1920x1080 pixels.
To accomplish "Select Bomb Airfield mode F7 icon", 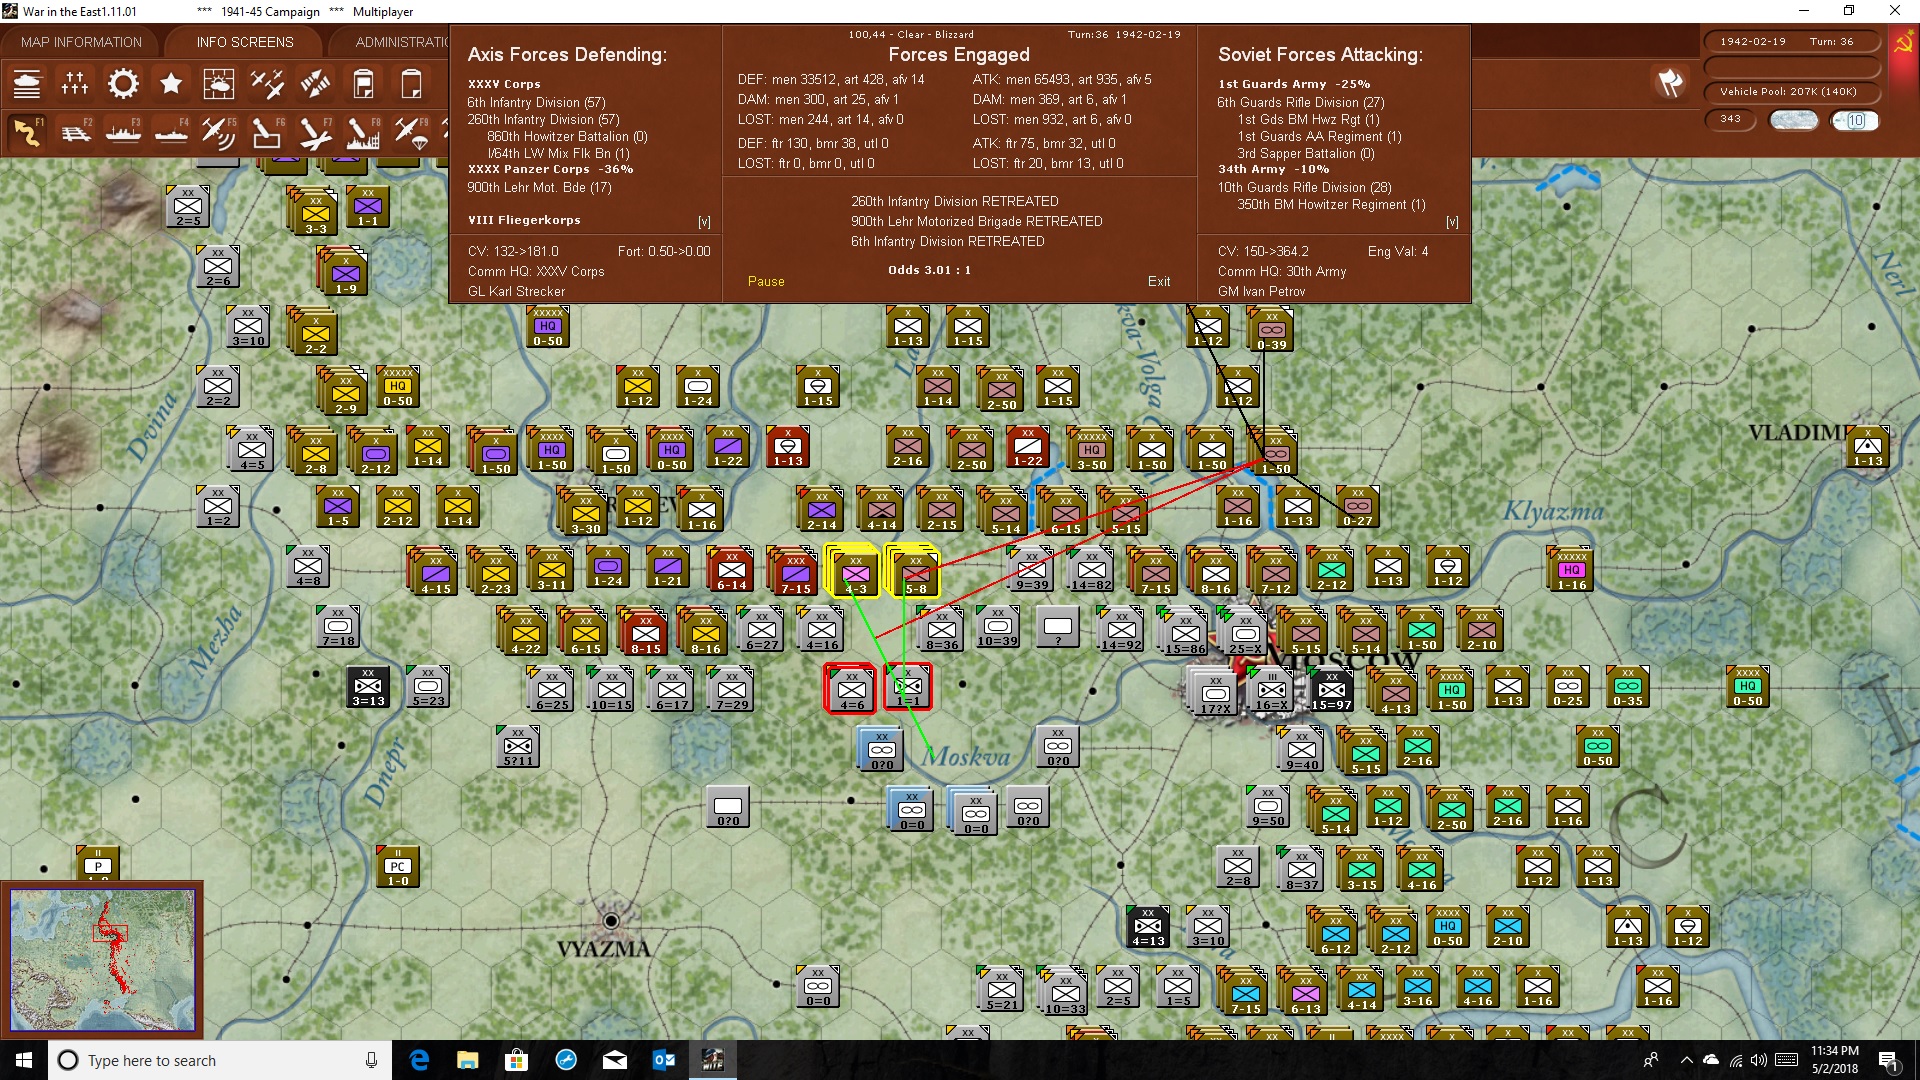I will tap(315, 132).
